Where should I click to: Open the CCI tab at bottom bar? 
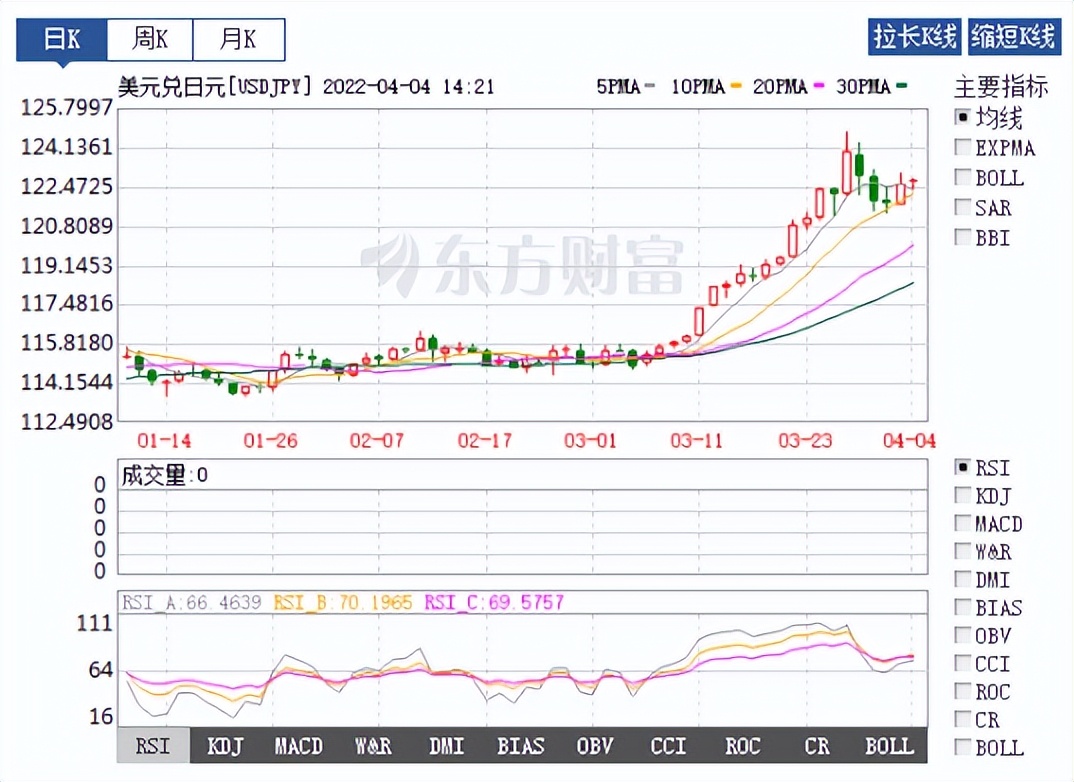pyautogui.click(x=669, y=745)
